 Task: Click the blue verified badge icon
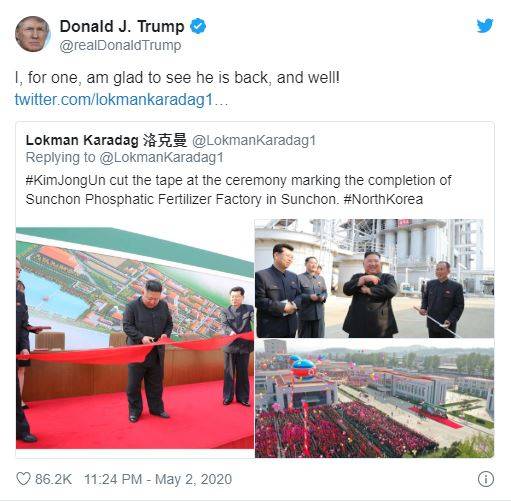point(198,26)
